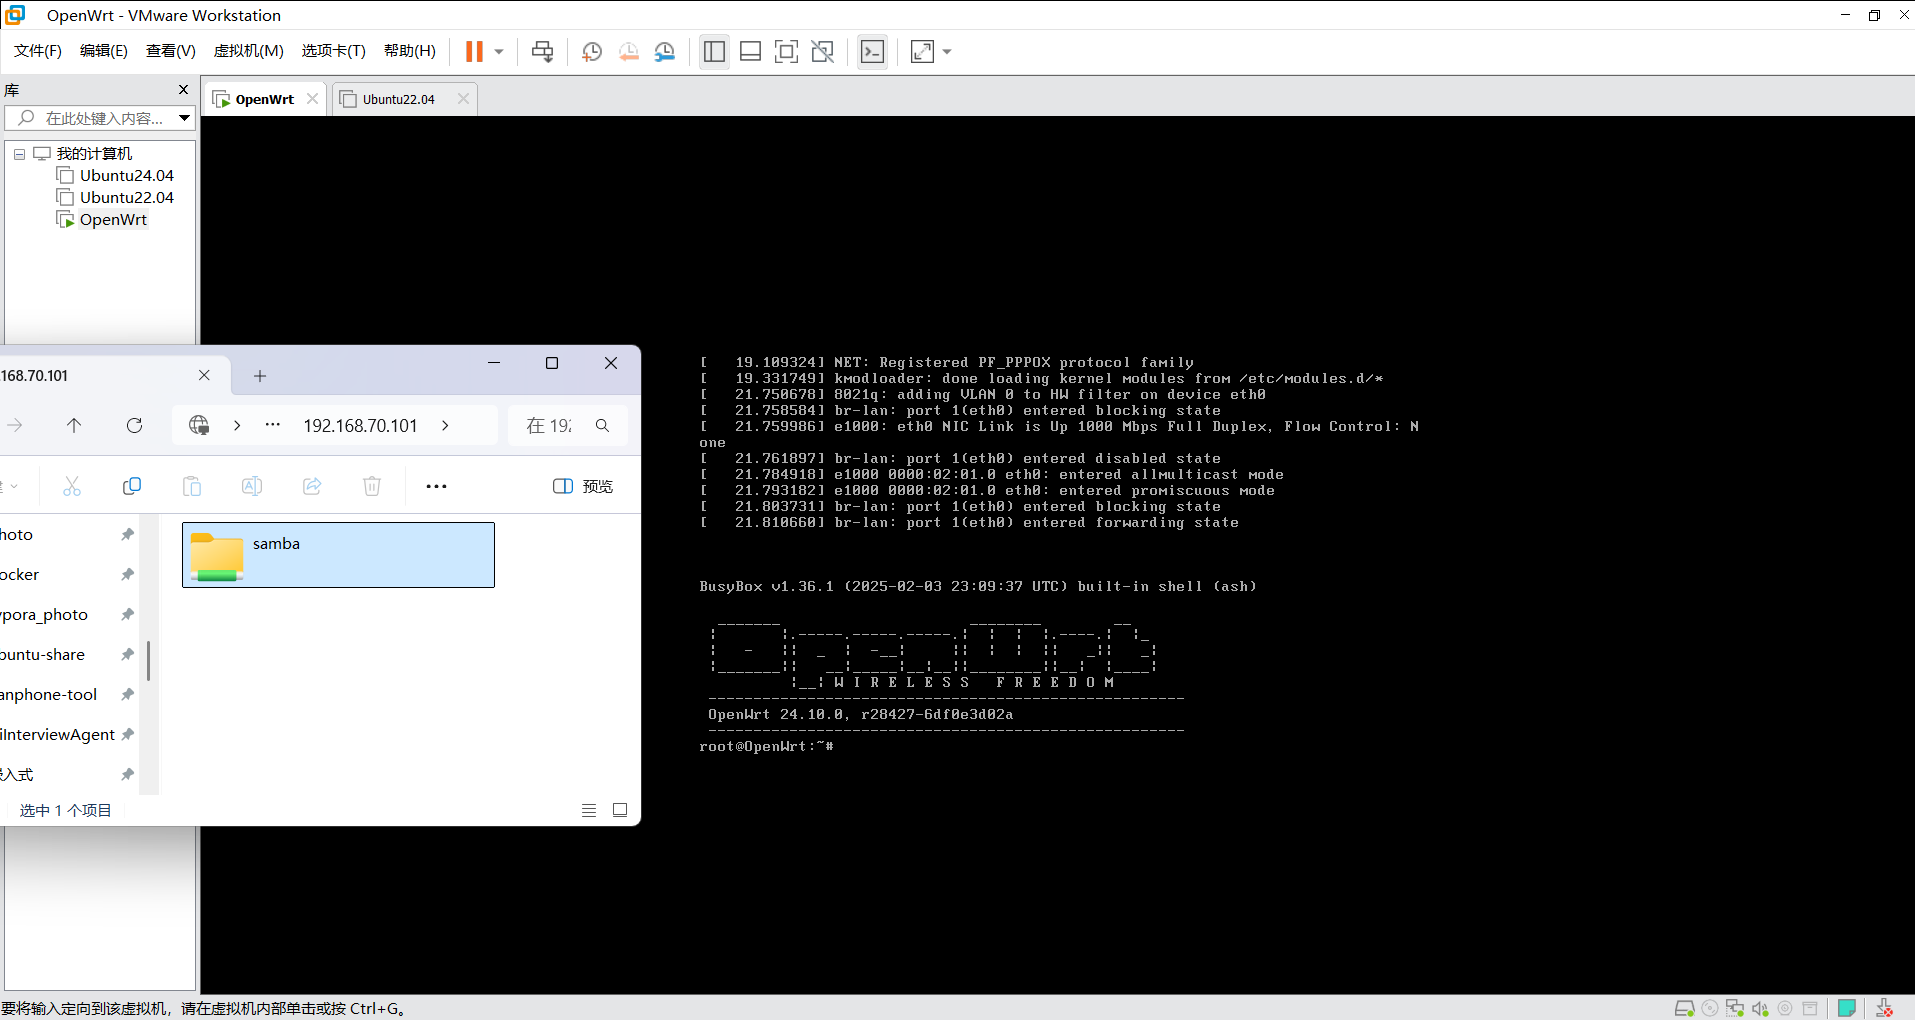This screenshot has width=1915, height=1020.
Task: Enter full screen mode in VMware
Action: [786, 52]
